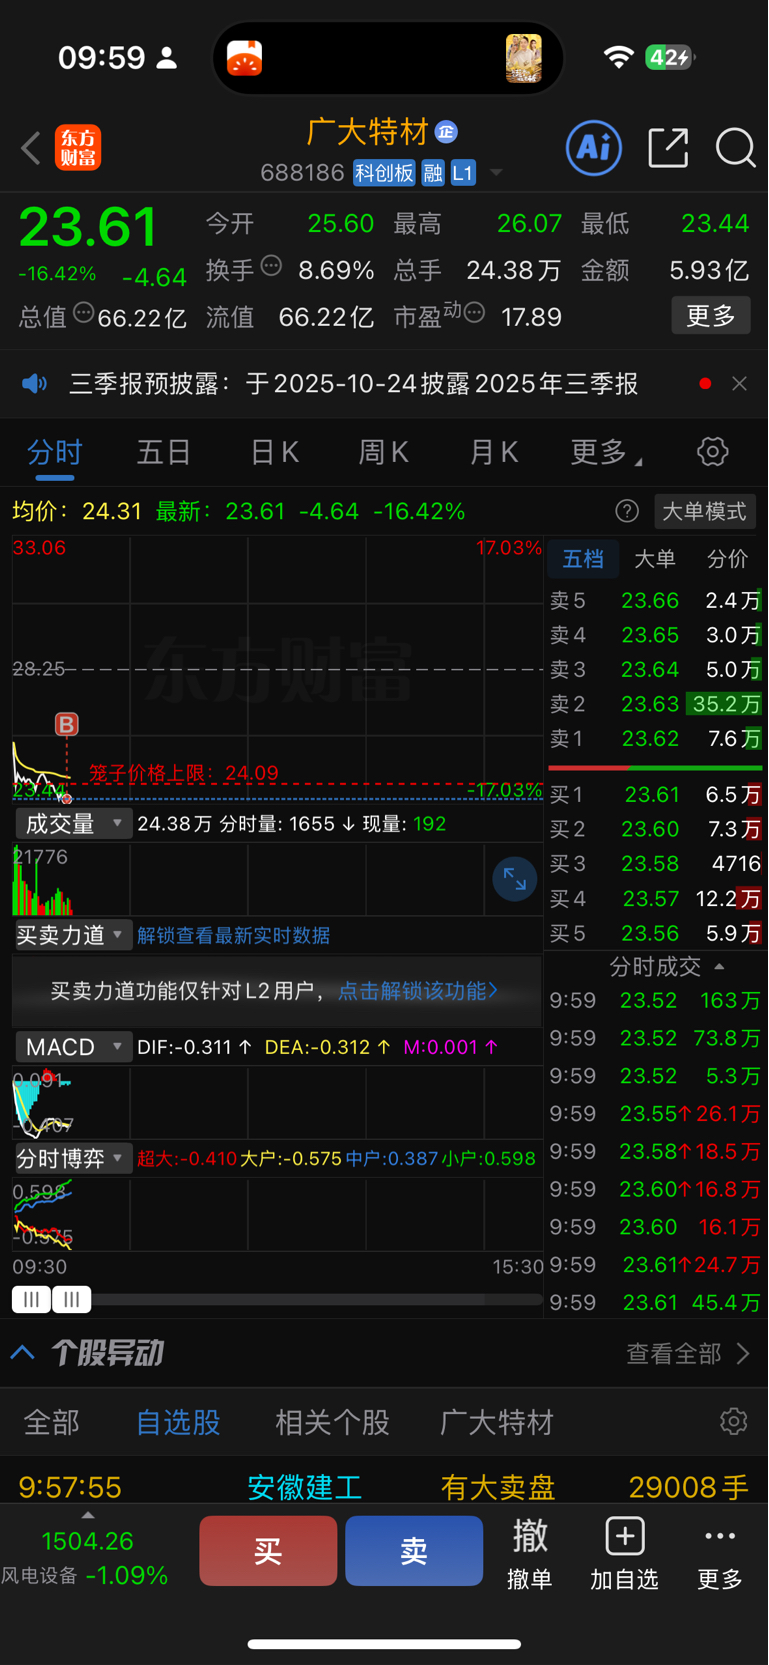Tap the 融 tag
The image size is (769, 1665).
coord(433,173)
